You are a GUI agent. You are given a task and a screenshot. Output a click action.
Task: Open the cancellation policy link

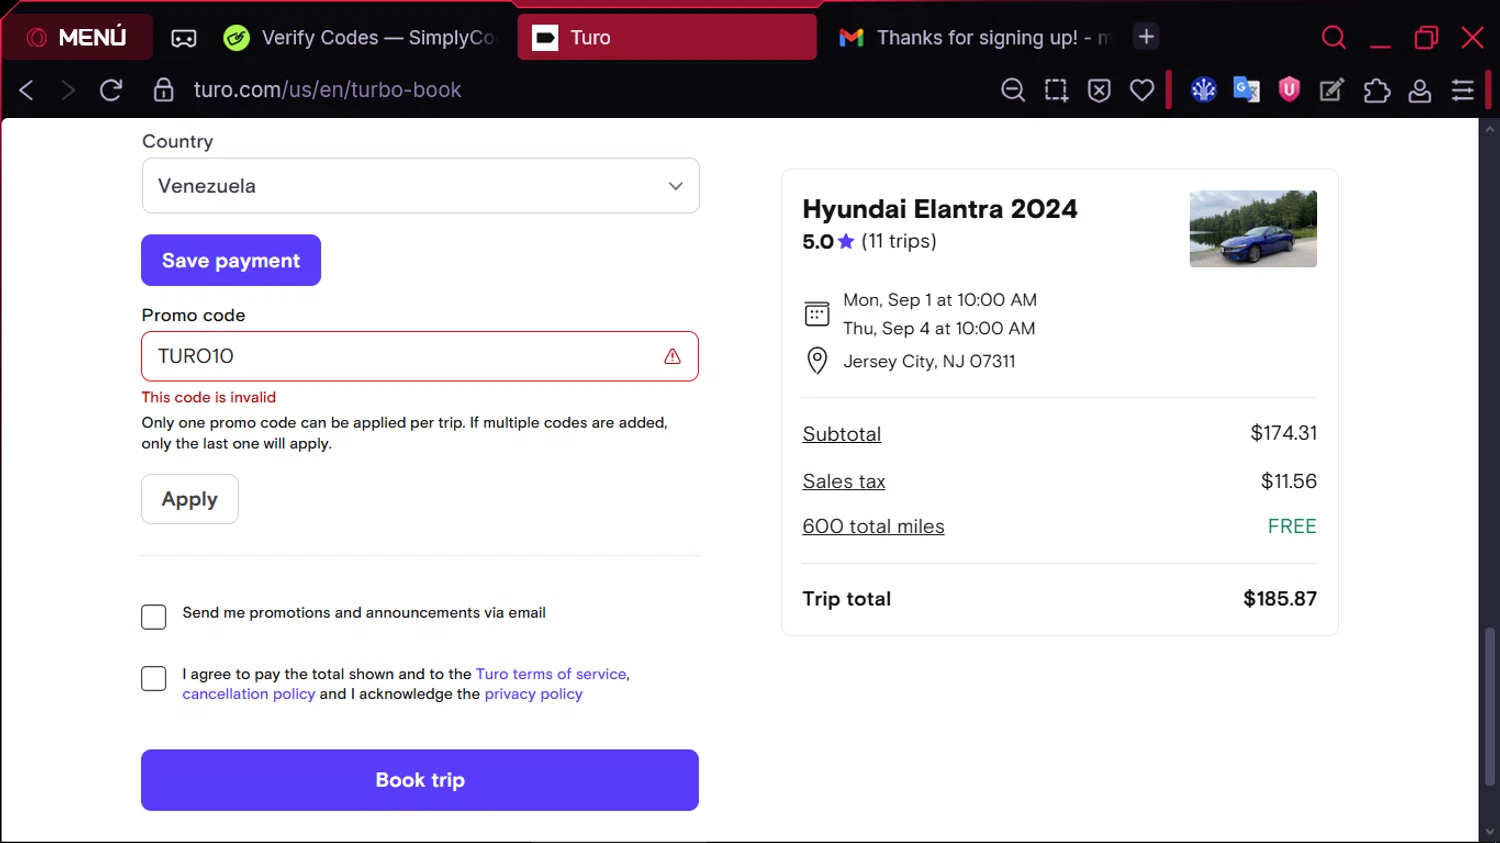coord(249,694)
